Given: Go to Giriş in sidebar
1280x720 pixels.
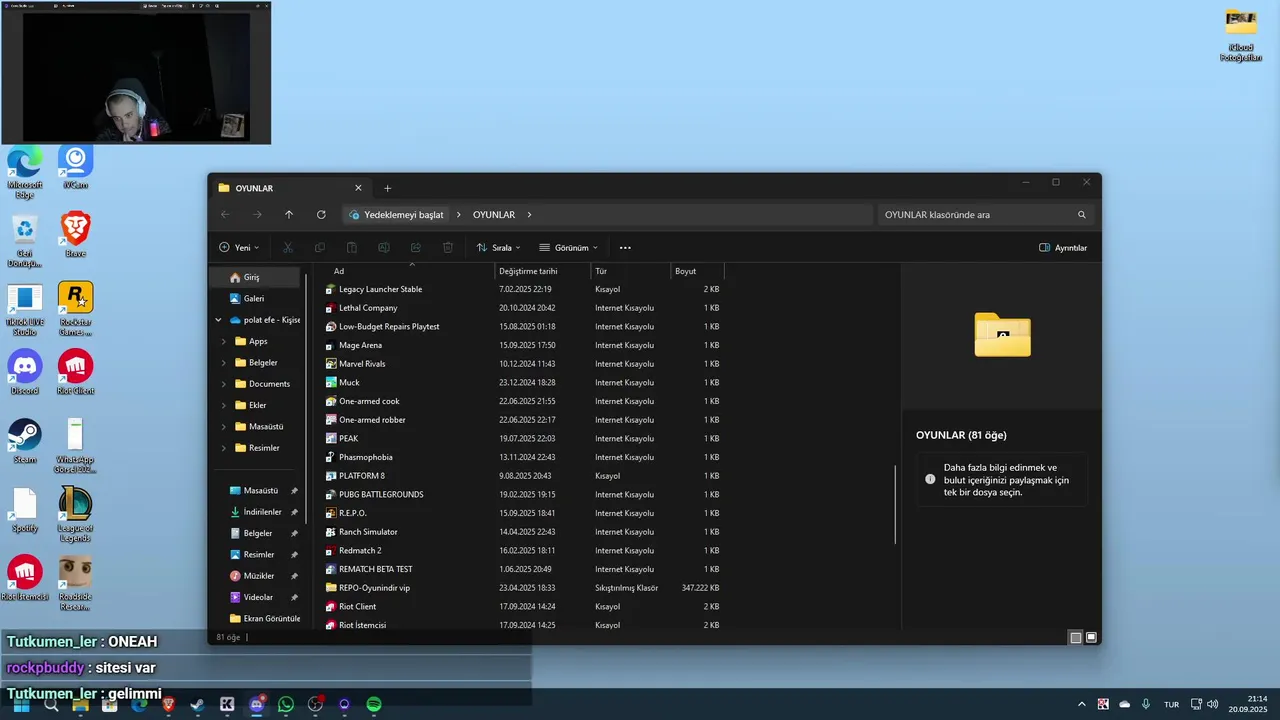Looking at the screenshot, I should [255, 277].
